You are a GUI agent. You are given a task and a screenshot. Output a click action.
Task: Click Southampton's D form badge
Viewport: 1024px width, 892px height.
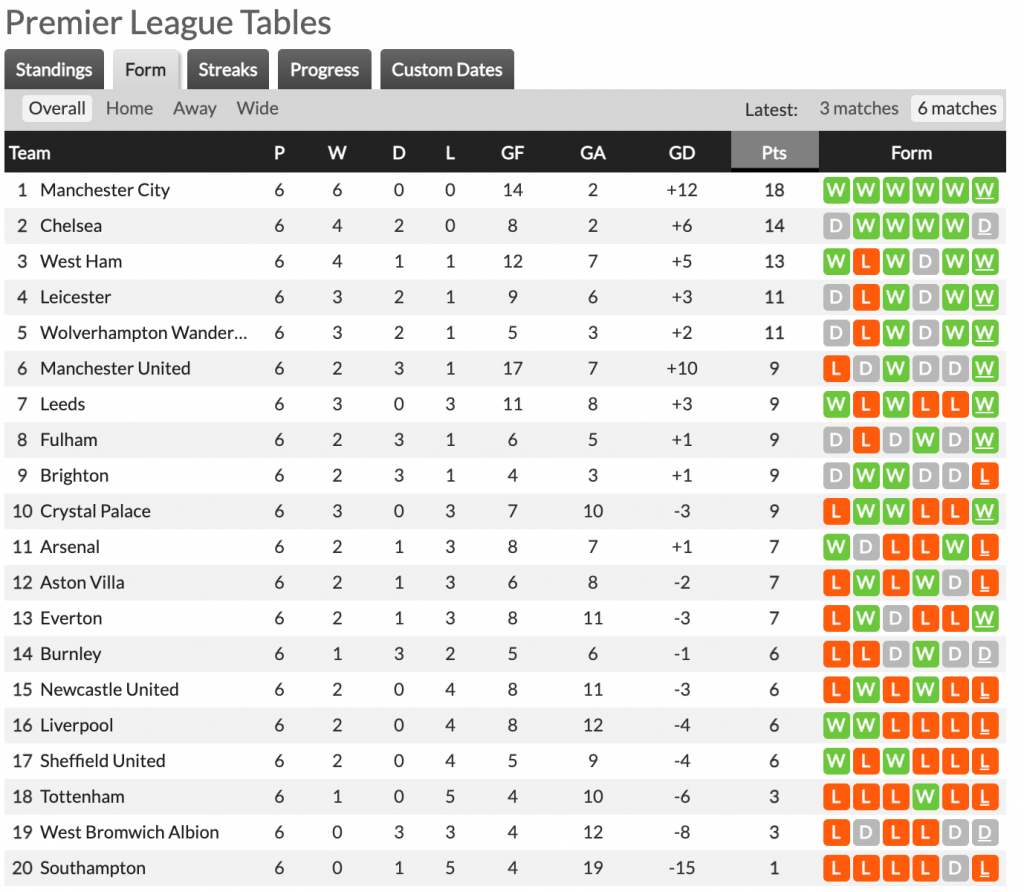(x=955, y=868)
